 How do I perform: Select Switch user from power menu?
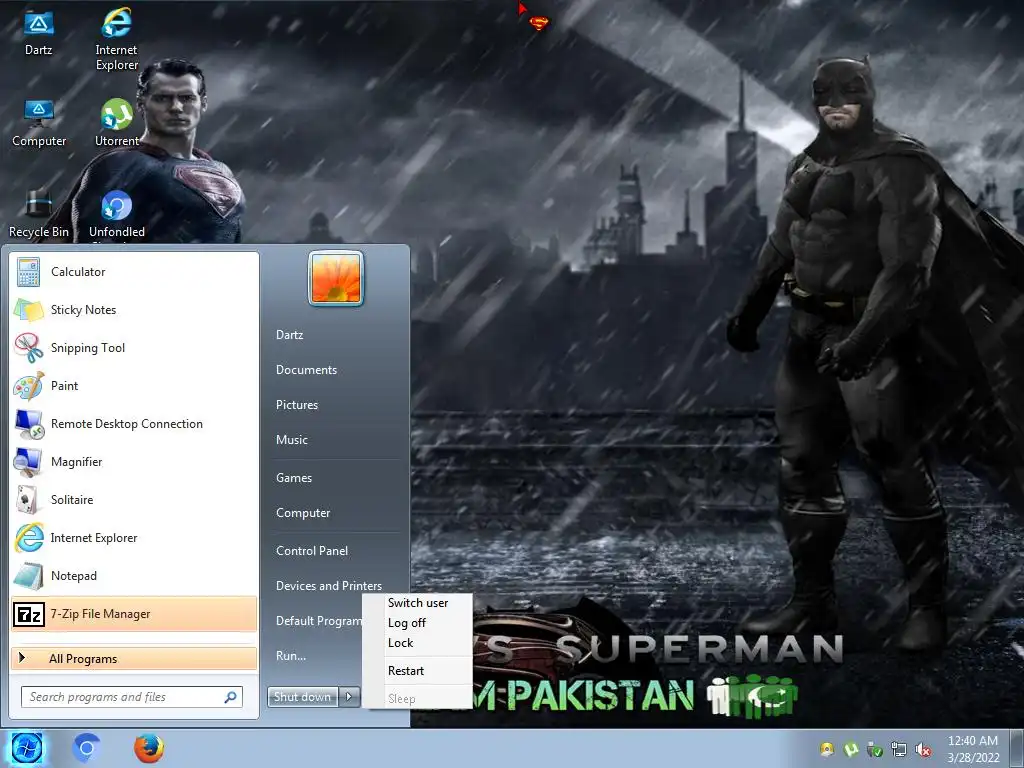pyautogui.click(x=418, y=603)
